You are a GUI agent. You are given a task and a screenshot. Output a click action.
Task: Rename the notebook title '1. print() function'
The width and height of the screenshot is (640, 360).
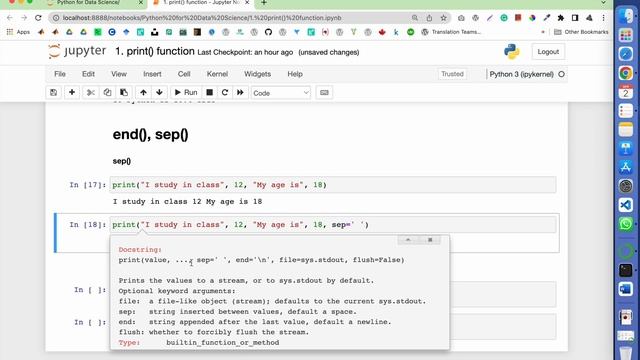tap(155, 51)
